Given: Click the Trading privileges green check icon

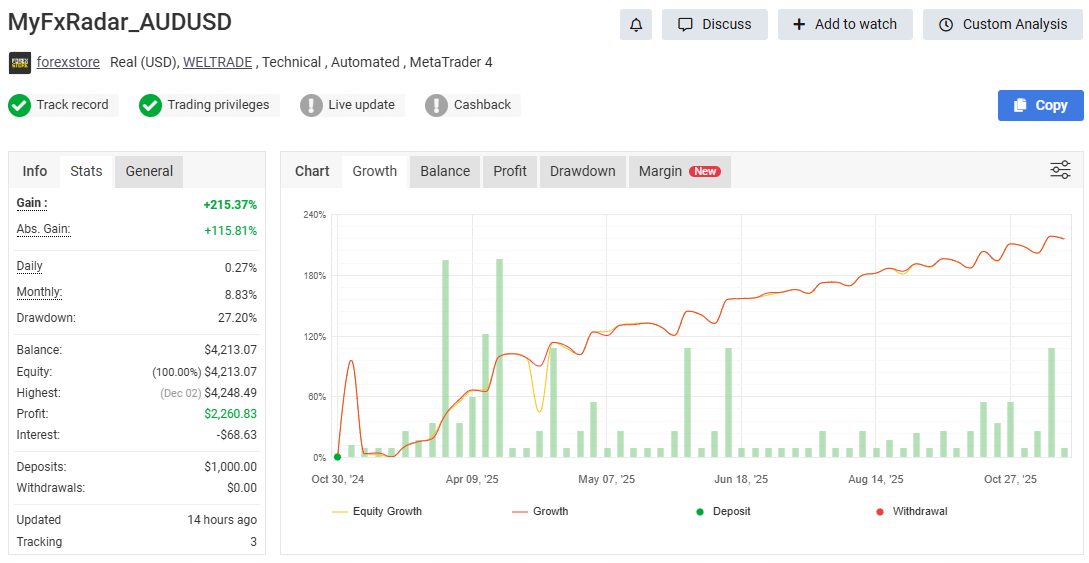Looking at the screenshot, I should (x=150, y=106).
